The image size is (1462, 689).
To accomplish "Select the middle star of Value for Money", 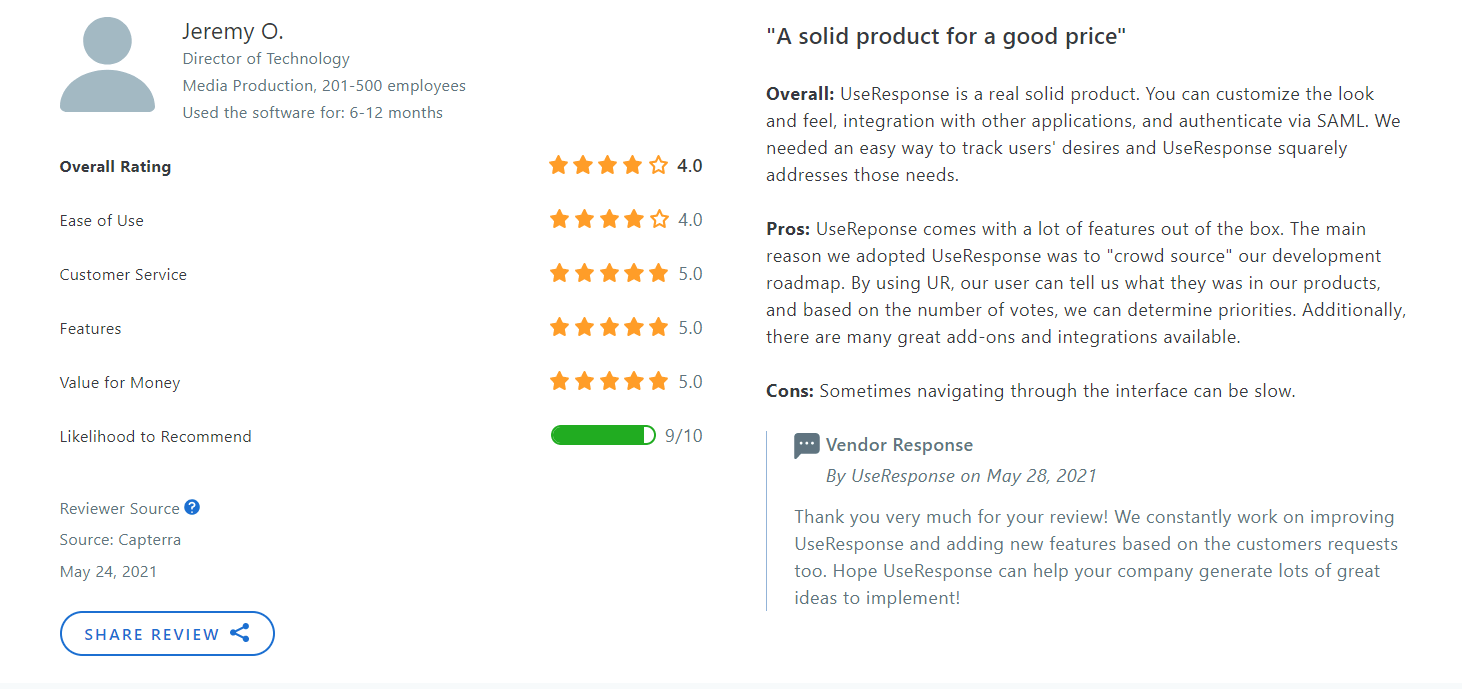I will pos(608,381).
